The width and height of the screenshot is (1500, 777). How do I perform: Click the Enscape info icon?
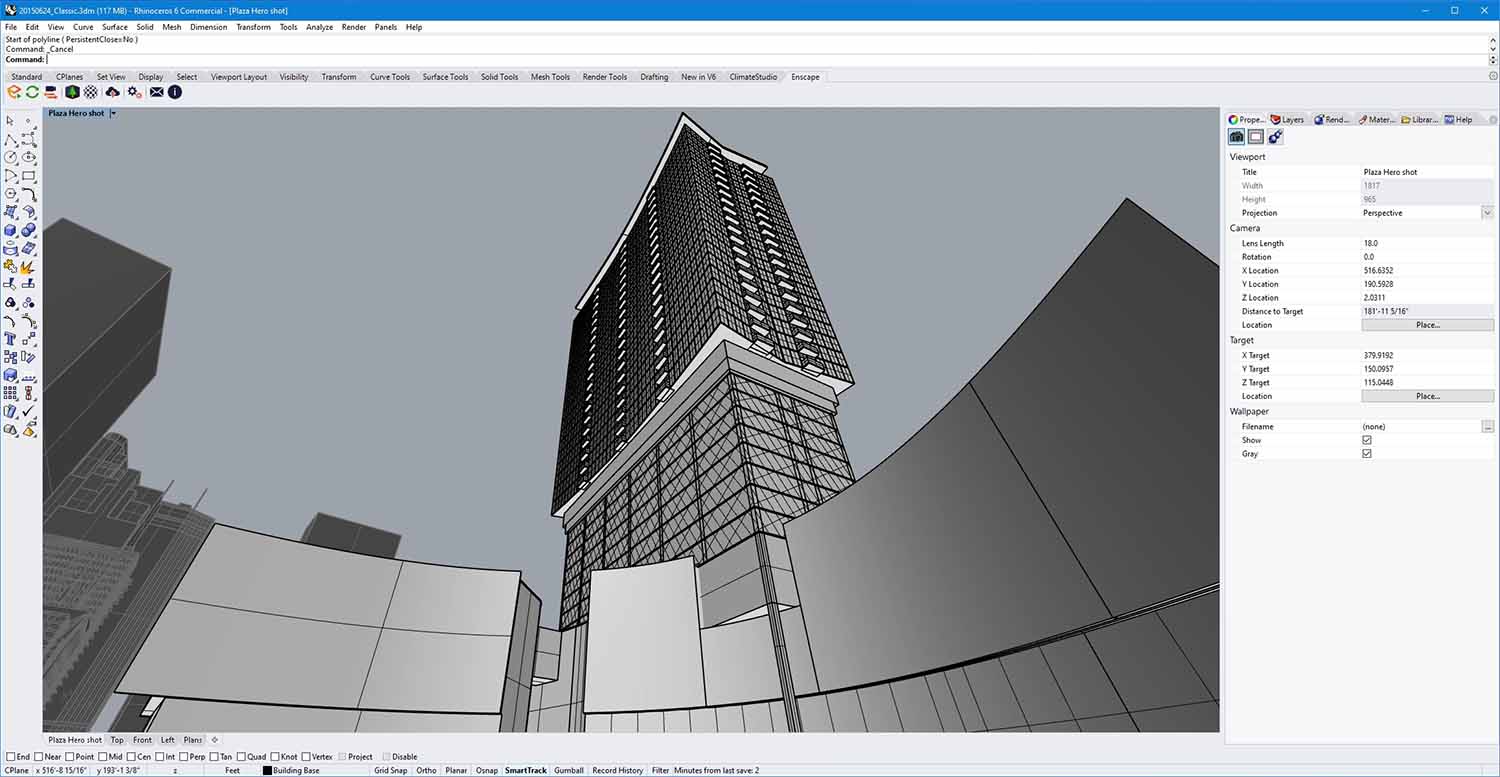click(x=175, y=91)
